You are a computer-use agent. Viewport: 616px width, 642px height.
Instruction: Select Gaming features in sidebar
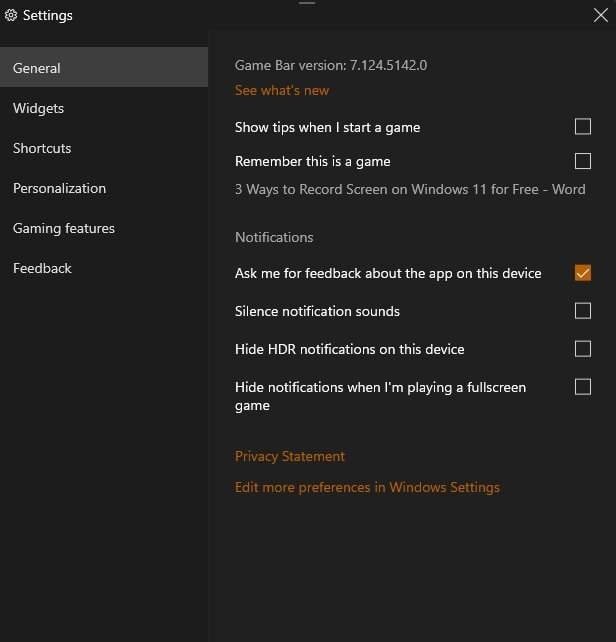tap(64, 228)
